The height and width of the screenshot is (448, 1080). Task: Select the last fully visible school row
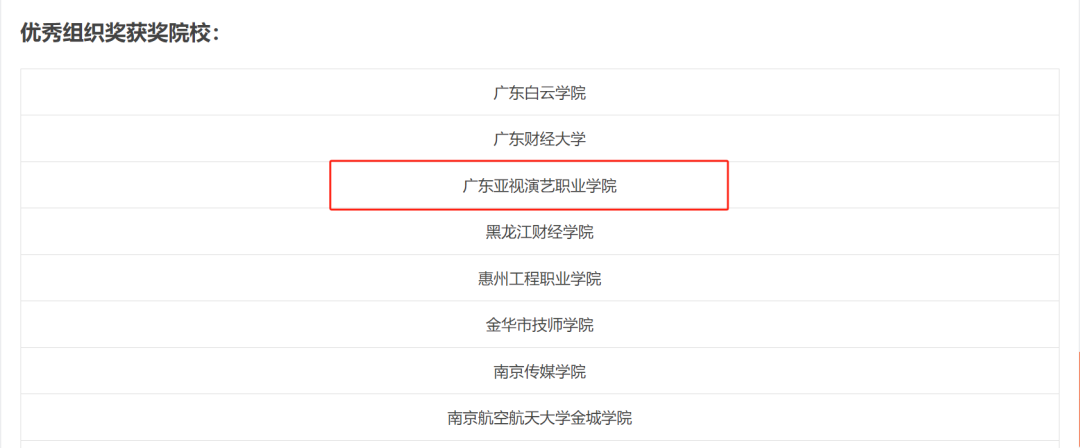[x=539, y=417]
